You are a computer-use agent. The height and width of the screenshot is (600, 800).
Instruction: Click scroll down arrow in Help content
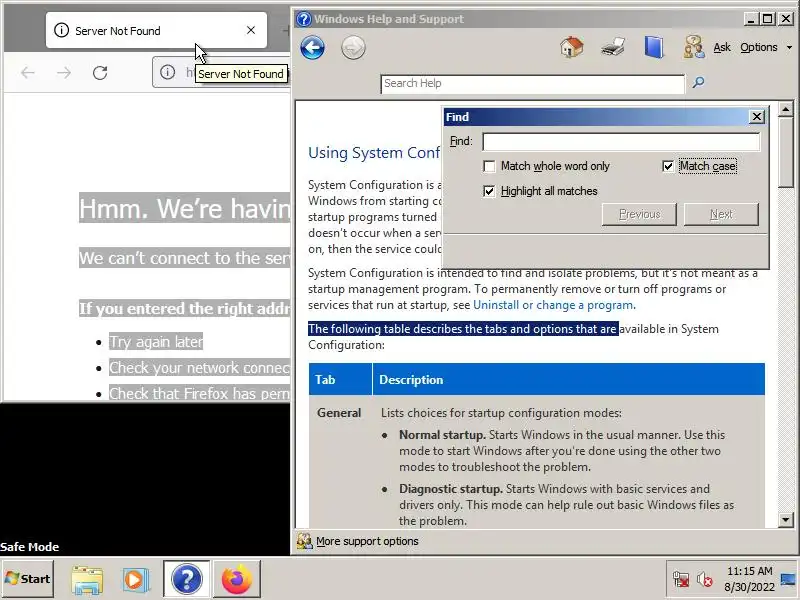[786, 520]
